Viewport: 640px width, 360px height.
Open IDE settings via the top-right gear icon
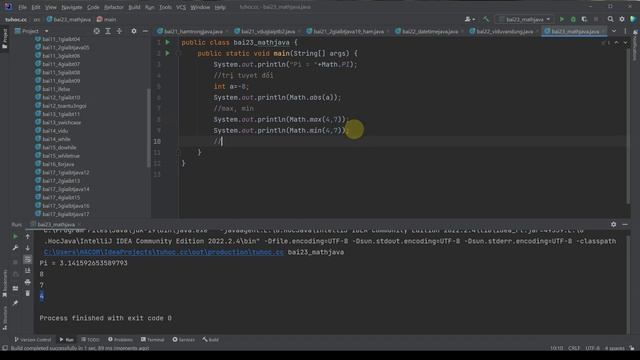pyautogui.click(x=622, y=19)
